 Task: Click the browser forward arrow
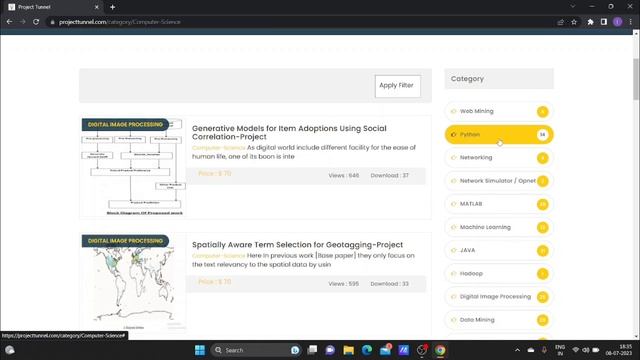(x=22, y=22)
